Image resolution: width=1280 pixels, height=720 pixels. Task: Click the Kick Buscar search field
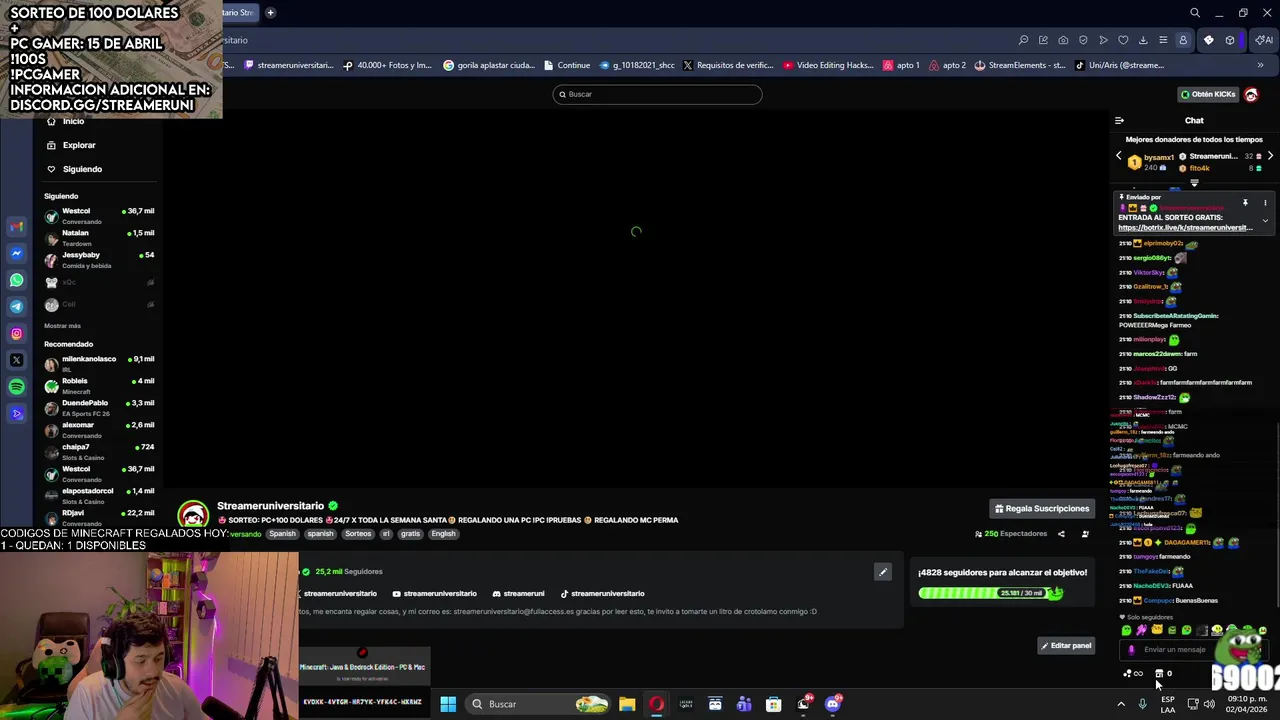(657, 94)
